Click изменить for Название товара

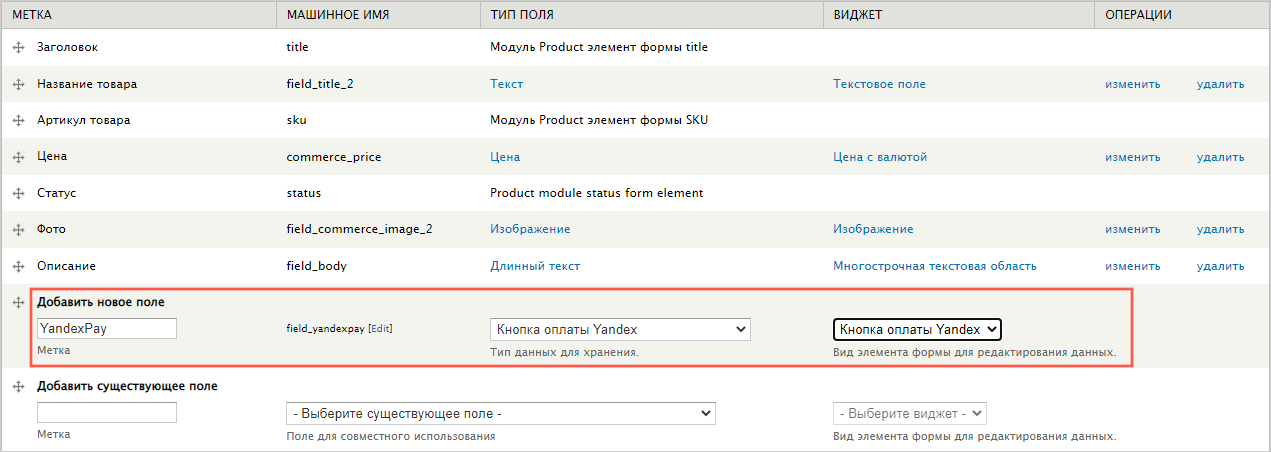(1132, 84)
